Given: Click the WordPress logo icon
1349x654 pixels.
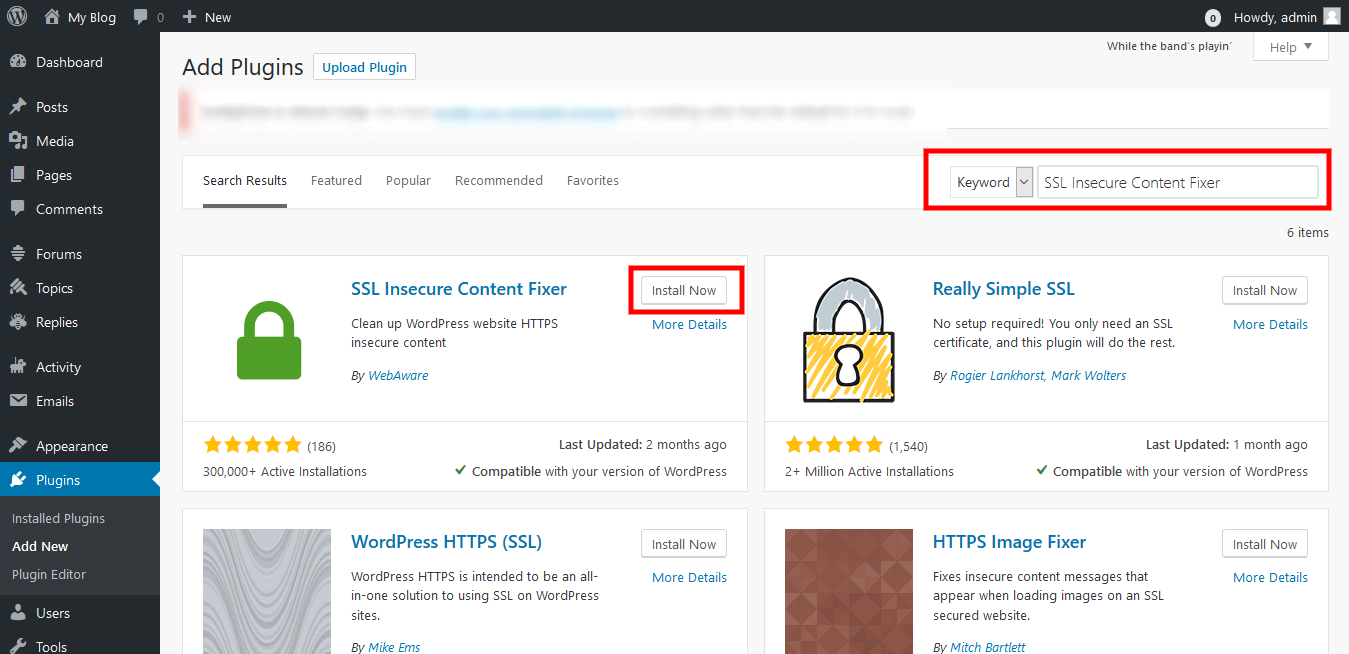Looking at the screenshot, I should 17,16.
